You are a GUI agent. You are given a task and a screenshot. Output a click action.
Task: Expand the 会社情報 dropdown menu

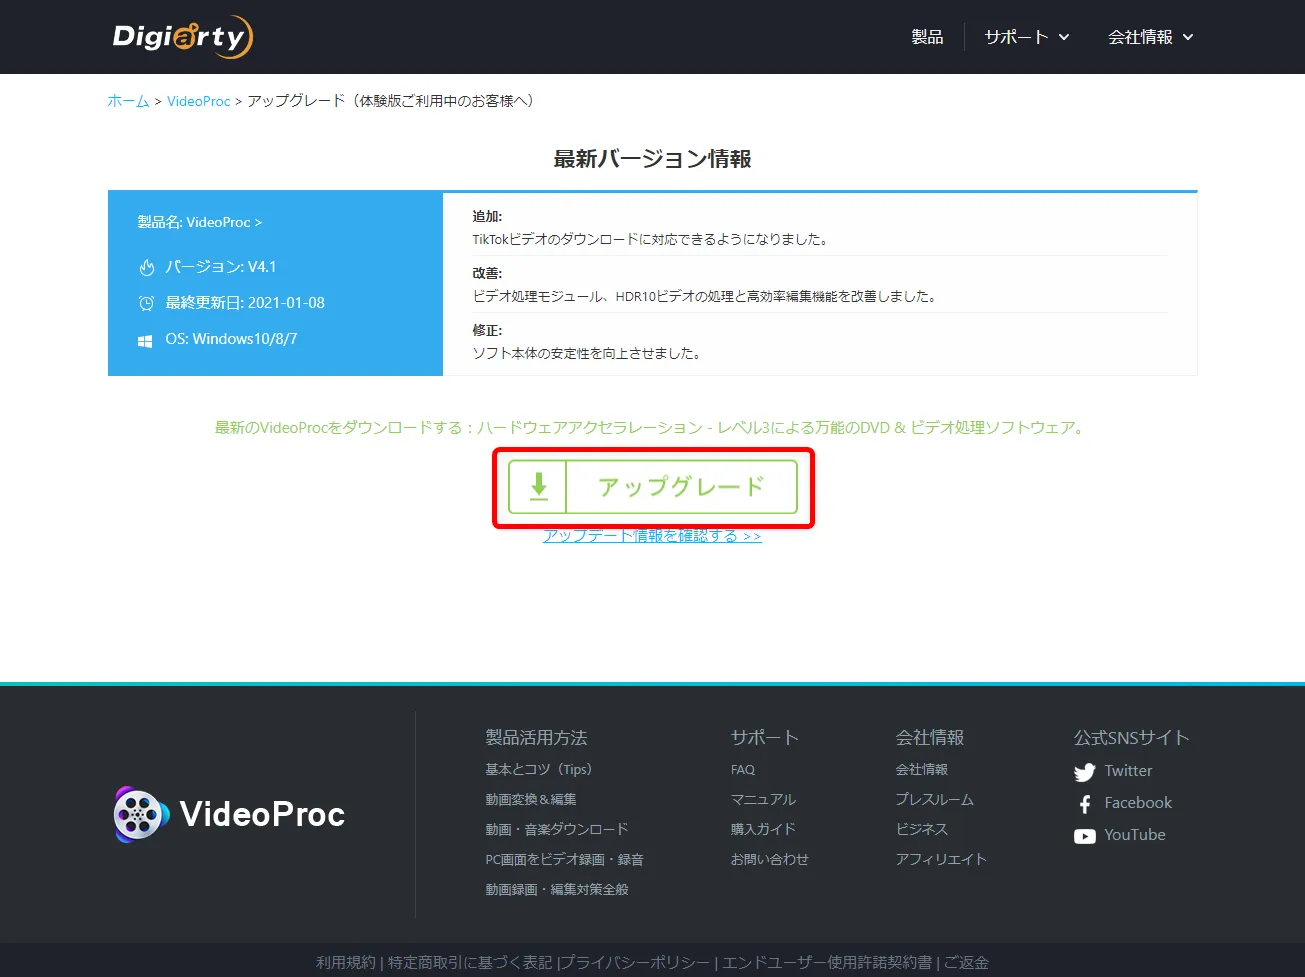pos(1151,37)
